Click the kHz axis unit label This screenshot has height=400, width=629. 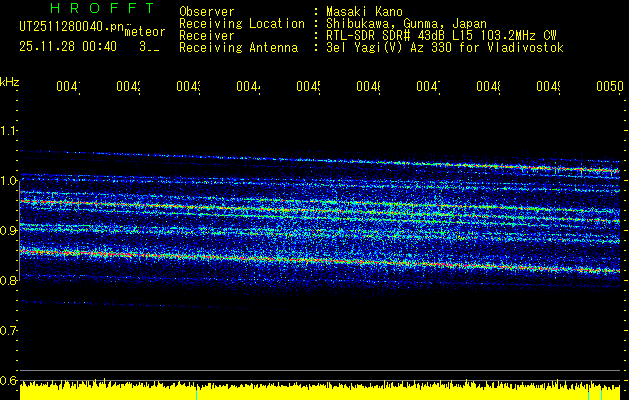click(9, 81)
